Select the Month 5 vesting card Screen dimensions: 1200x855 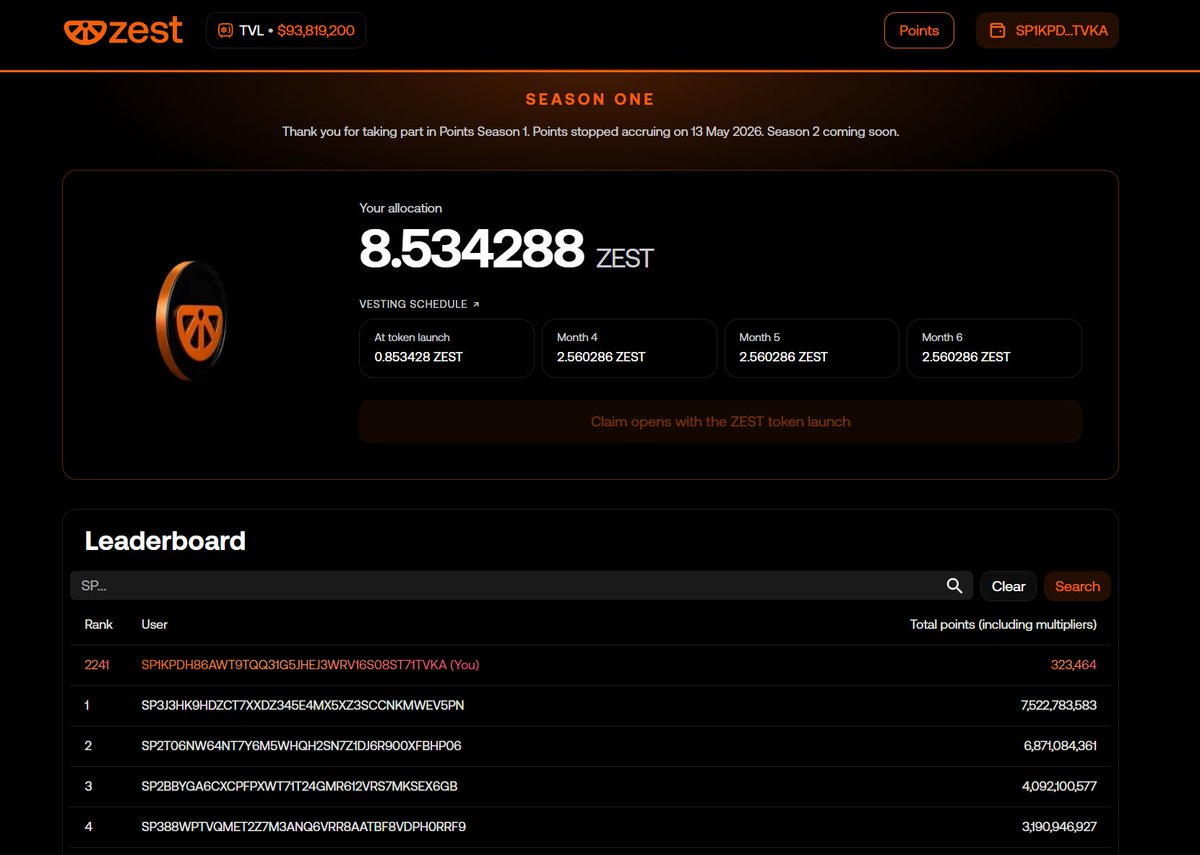tap(811, 348)
